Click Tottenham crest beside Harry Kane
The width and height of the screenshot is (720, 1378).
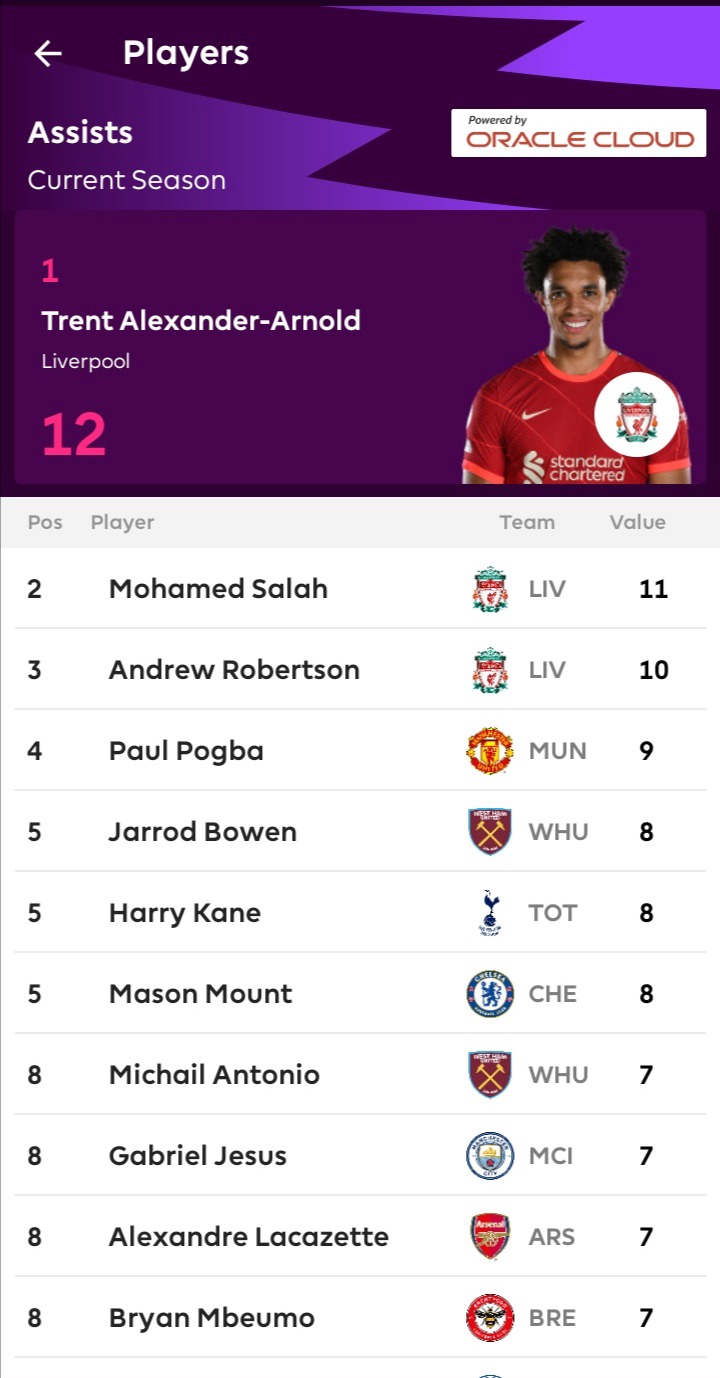(x=490, y=913)
